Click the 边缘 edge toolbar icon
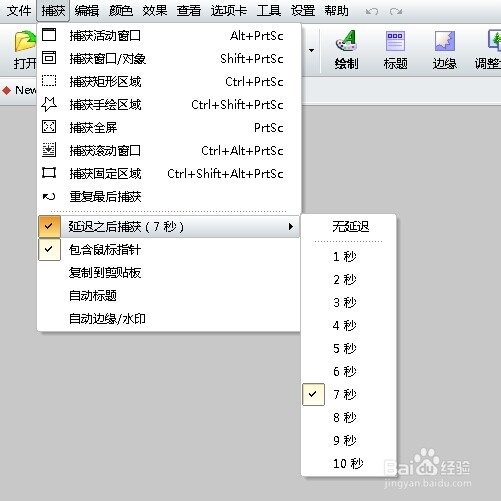 tap(445, 41)
